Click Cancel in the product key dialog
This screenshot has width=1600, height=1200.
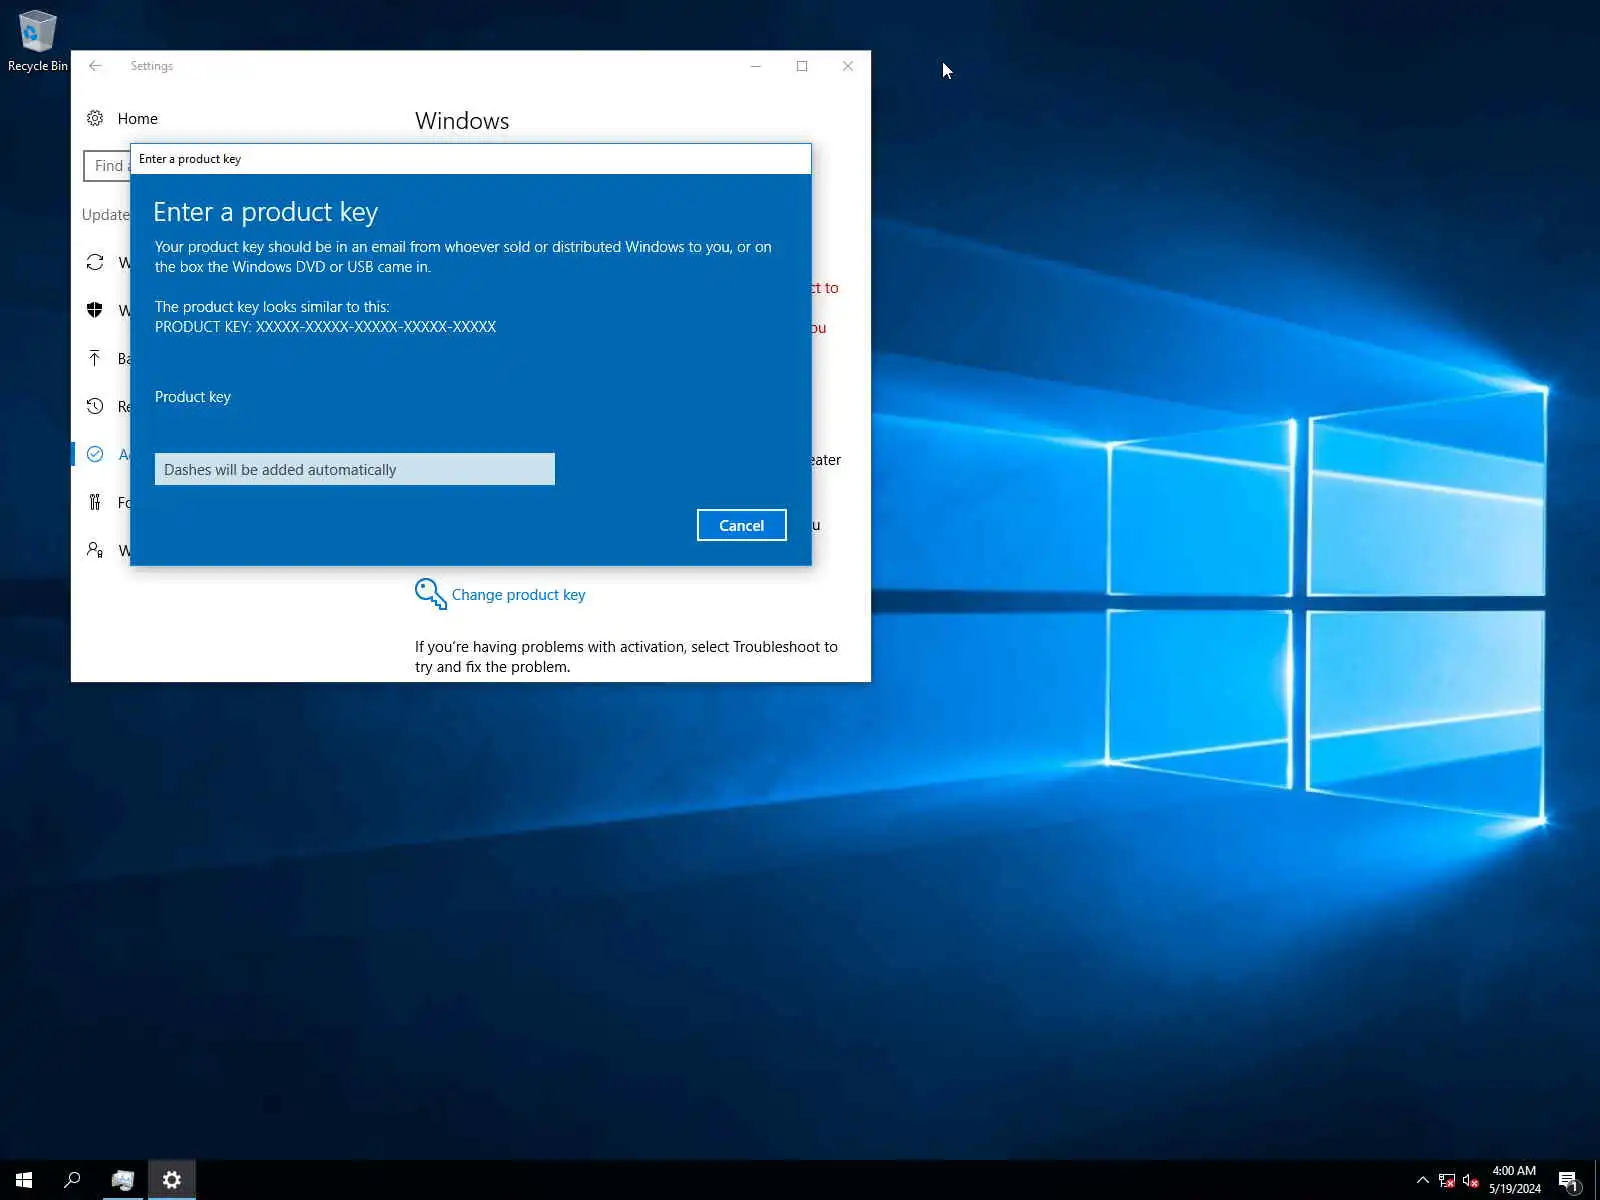coord(741,525)
